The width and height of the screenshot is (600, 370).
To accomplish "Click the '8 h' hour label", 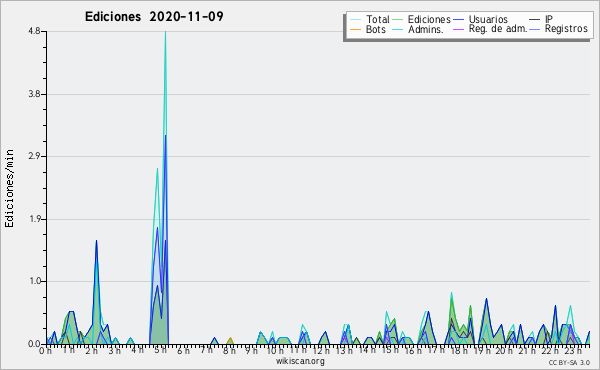I will click(229, 350).
